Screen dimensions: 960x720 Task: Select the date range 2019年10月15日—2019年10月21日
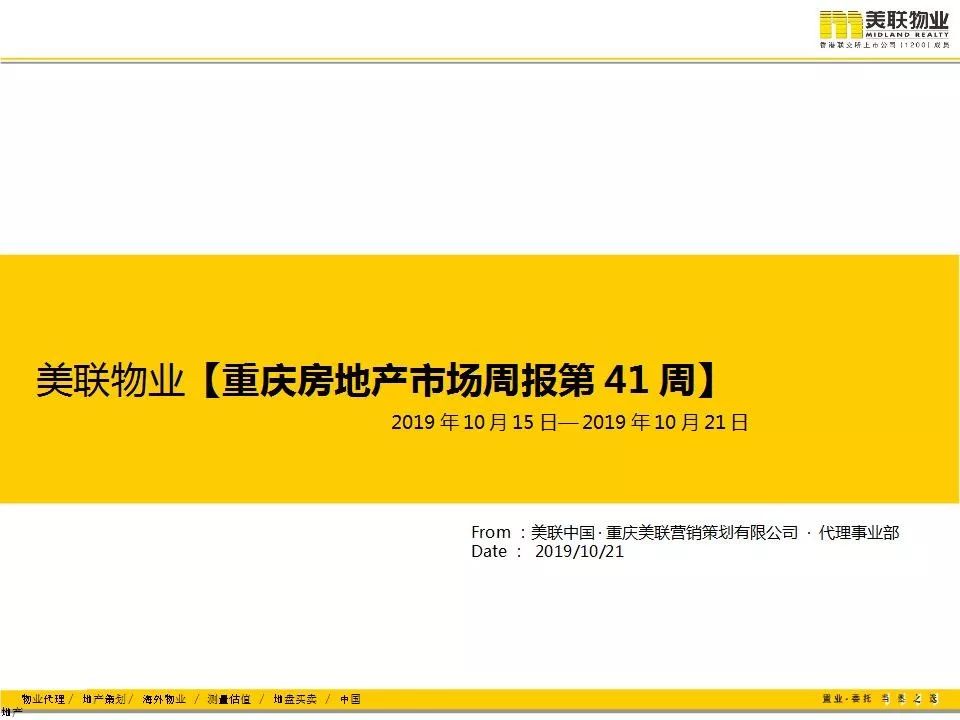click(569, 422)
